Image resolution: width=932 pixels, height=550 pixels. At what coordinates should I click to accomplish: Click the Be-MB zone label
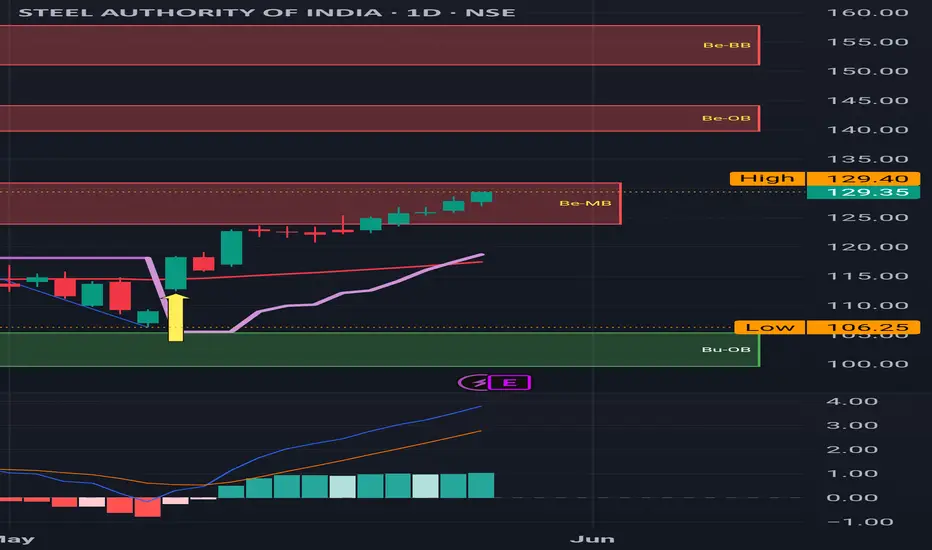[x=585, y=203]
